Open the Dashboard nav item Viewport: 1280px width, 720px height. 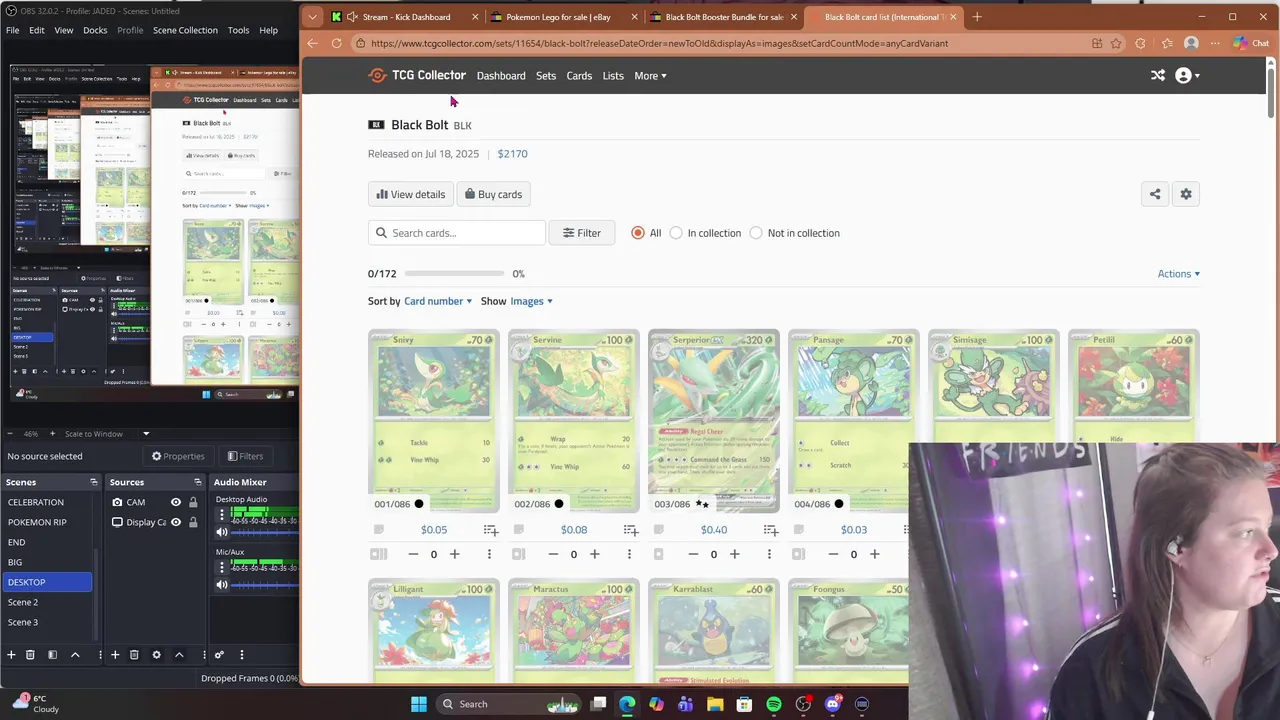pyautogui.click(x=501, y=75)
